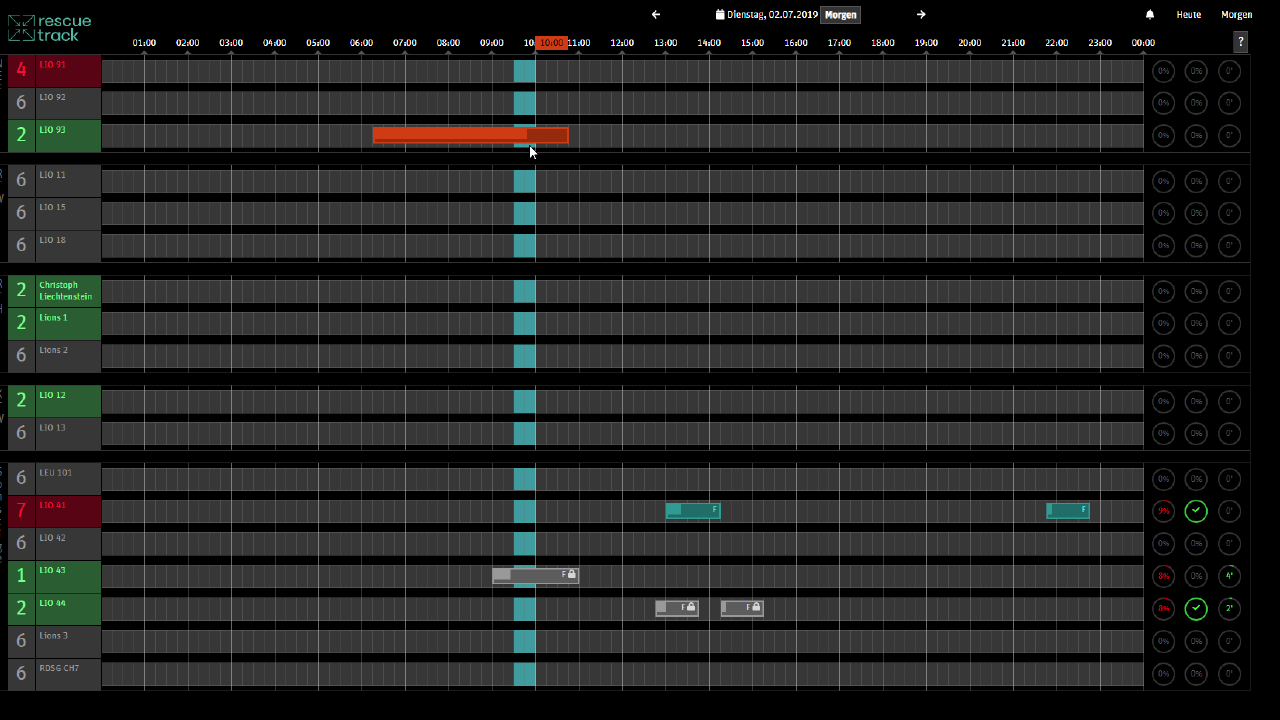
Task: Select Christoph Liechtenstein vehicle label
Action: click(68, 291)
